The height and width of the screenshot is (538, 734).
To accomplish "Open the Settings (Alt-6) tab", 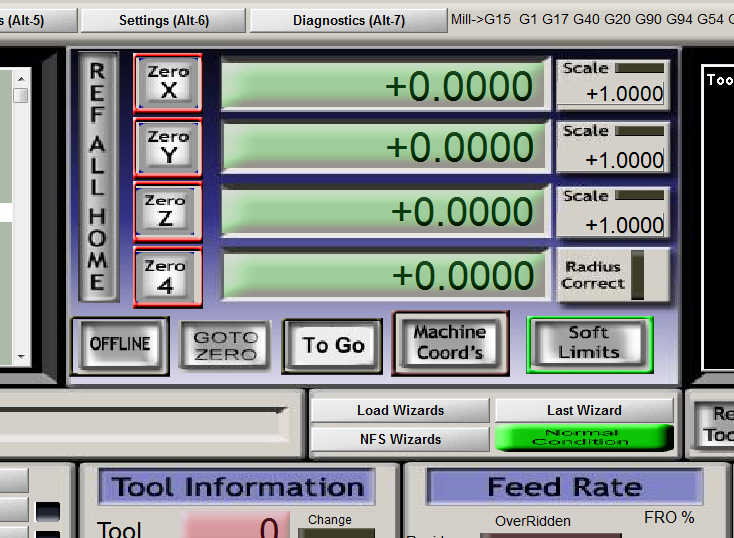I will pos(163,21).
